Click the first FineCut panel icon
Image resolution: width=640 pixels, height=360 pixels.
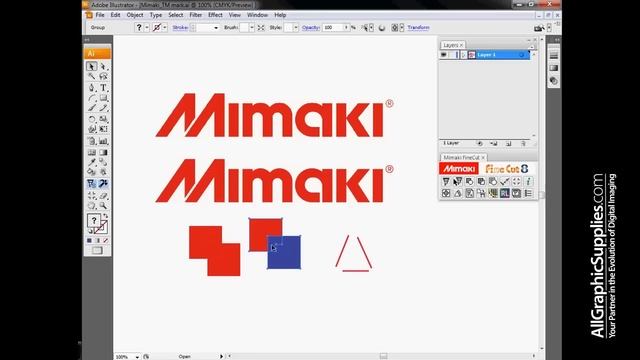point(446,181)
